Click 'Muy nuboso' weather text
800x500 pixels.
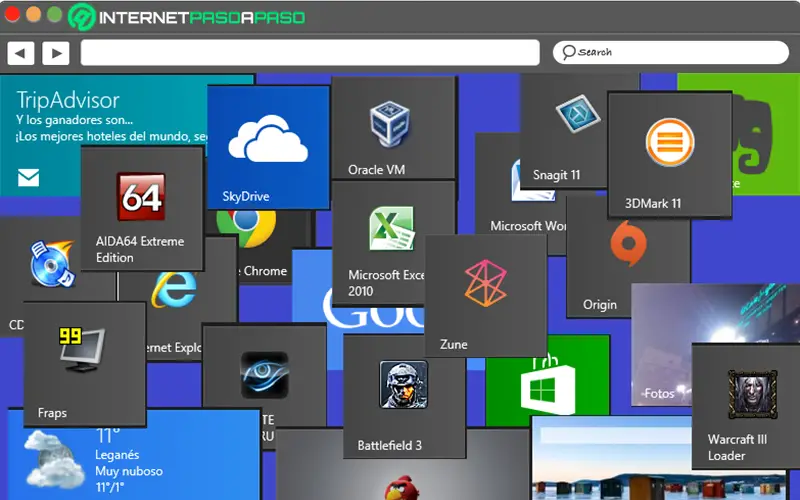coord(129,471)
